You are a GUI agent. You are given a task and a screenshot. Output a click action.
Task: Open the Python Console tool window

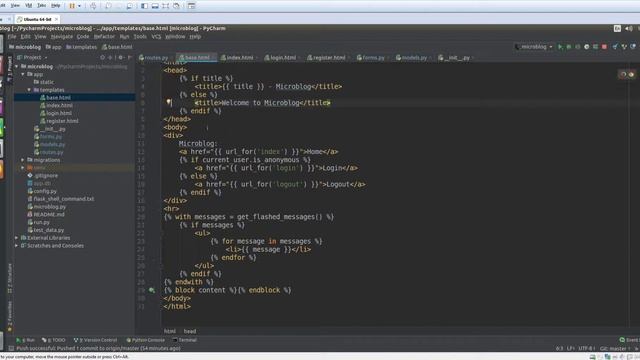click(145, 340)
